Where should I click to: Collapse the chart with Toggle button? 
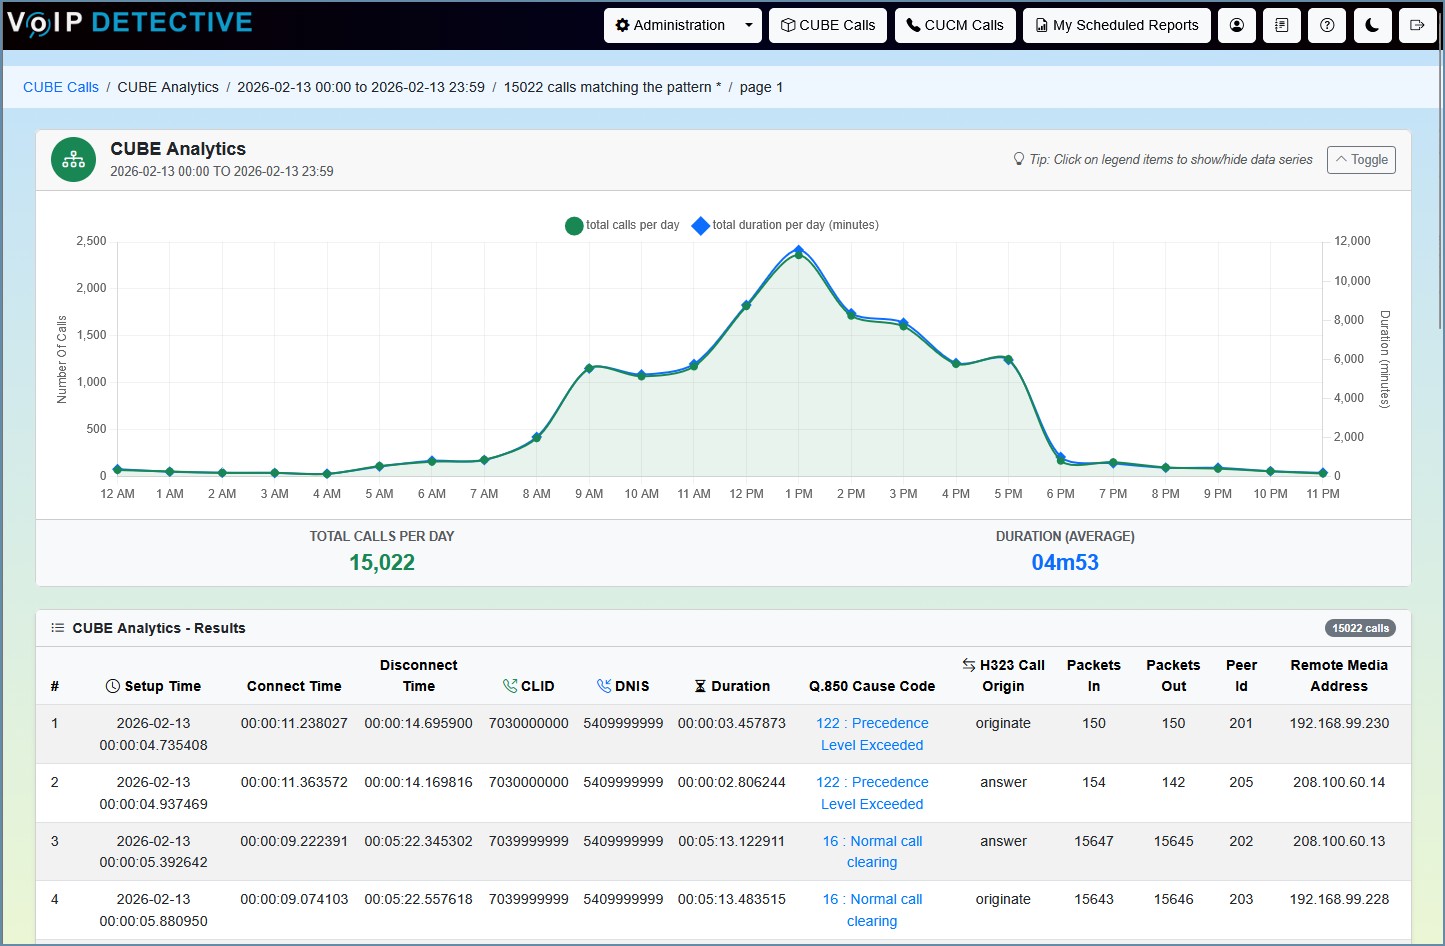tap(1361, 160)
